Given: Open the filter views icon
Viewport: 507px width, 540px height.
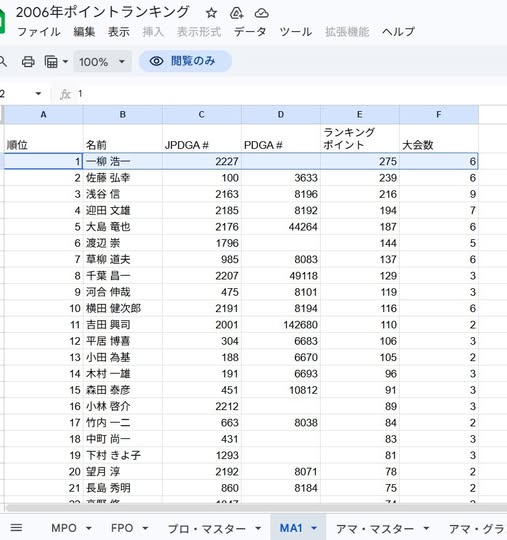Looking at the screenshot, I should 51,62.
